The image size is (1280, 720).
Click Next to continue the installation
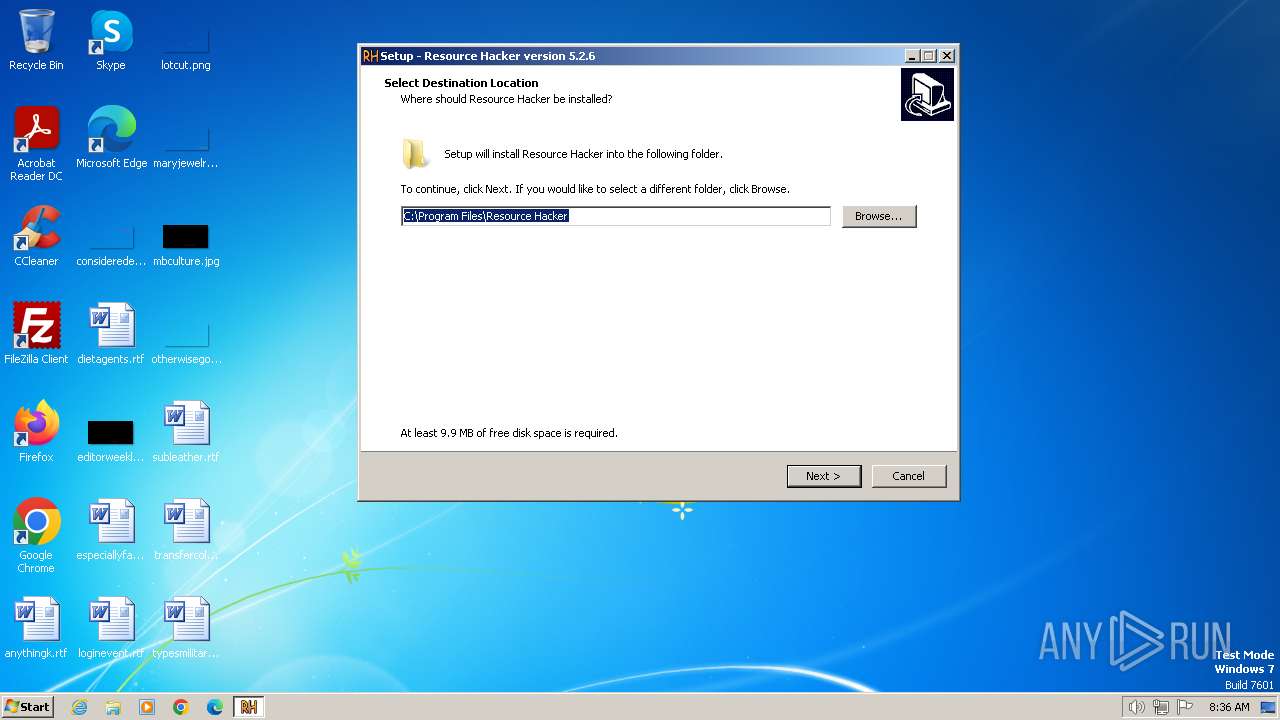824,476
